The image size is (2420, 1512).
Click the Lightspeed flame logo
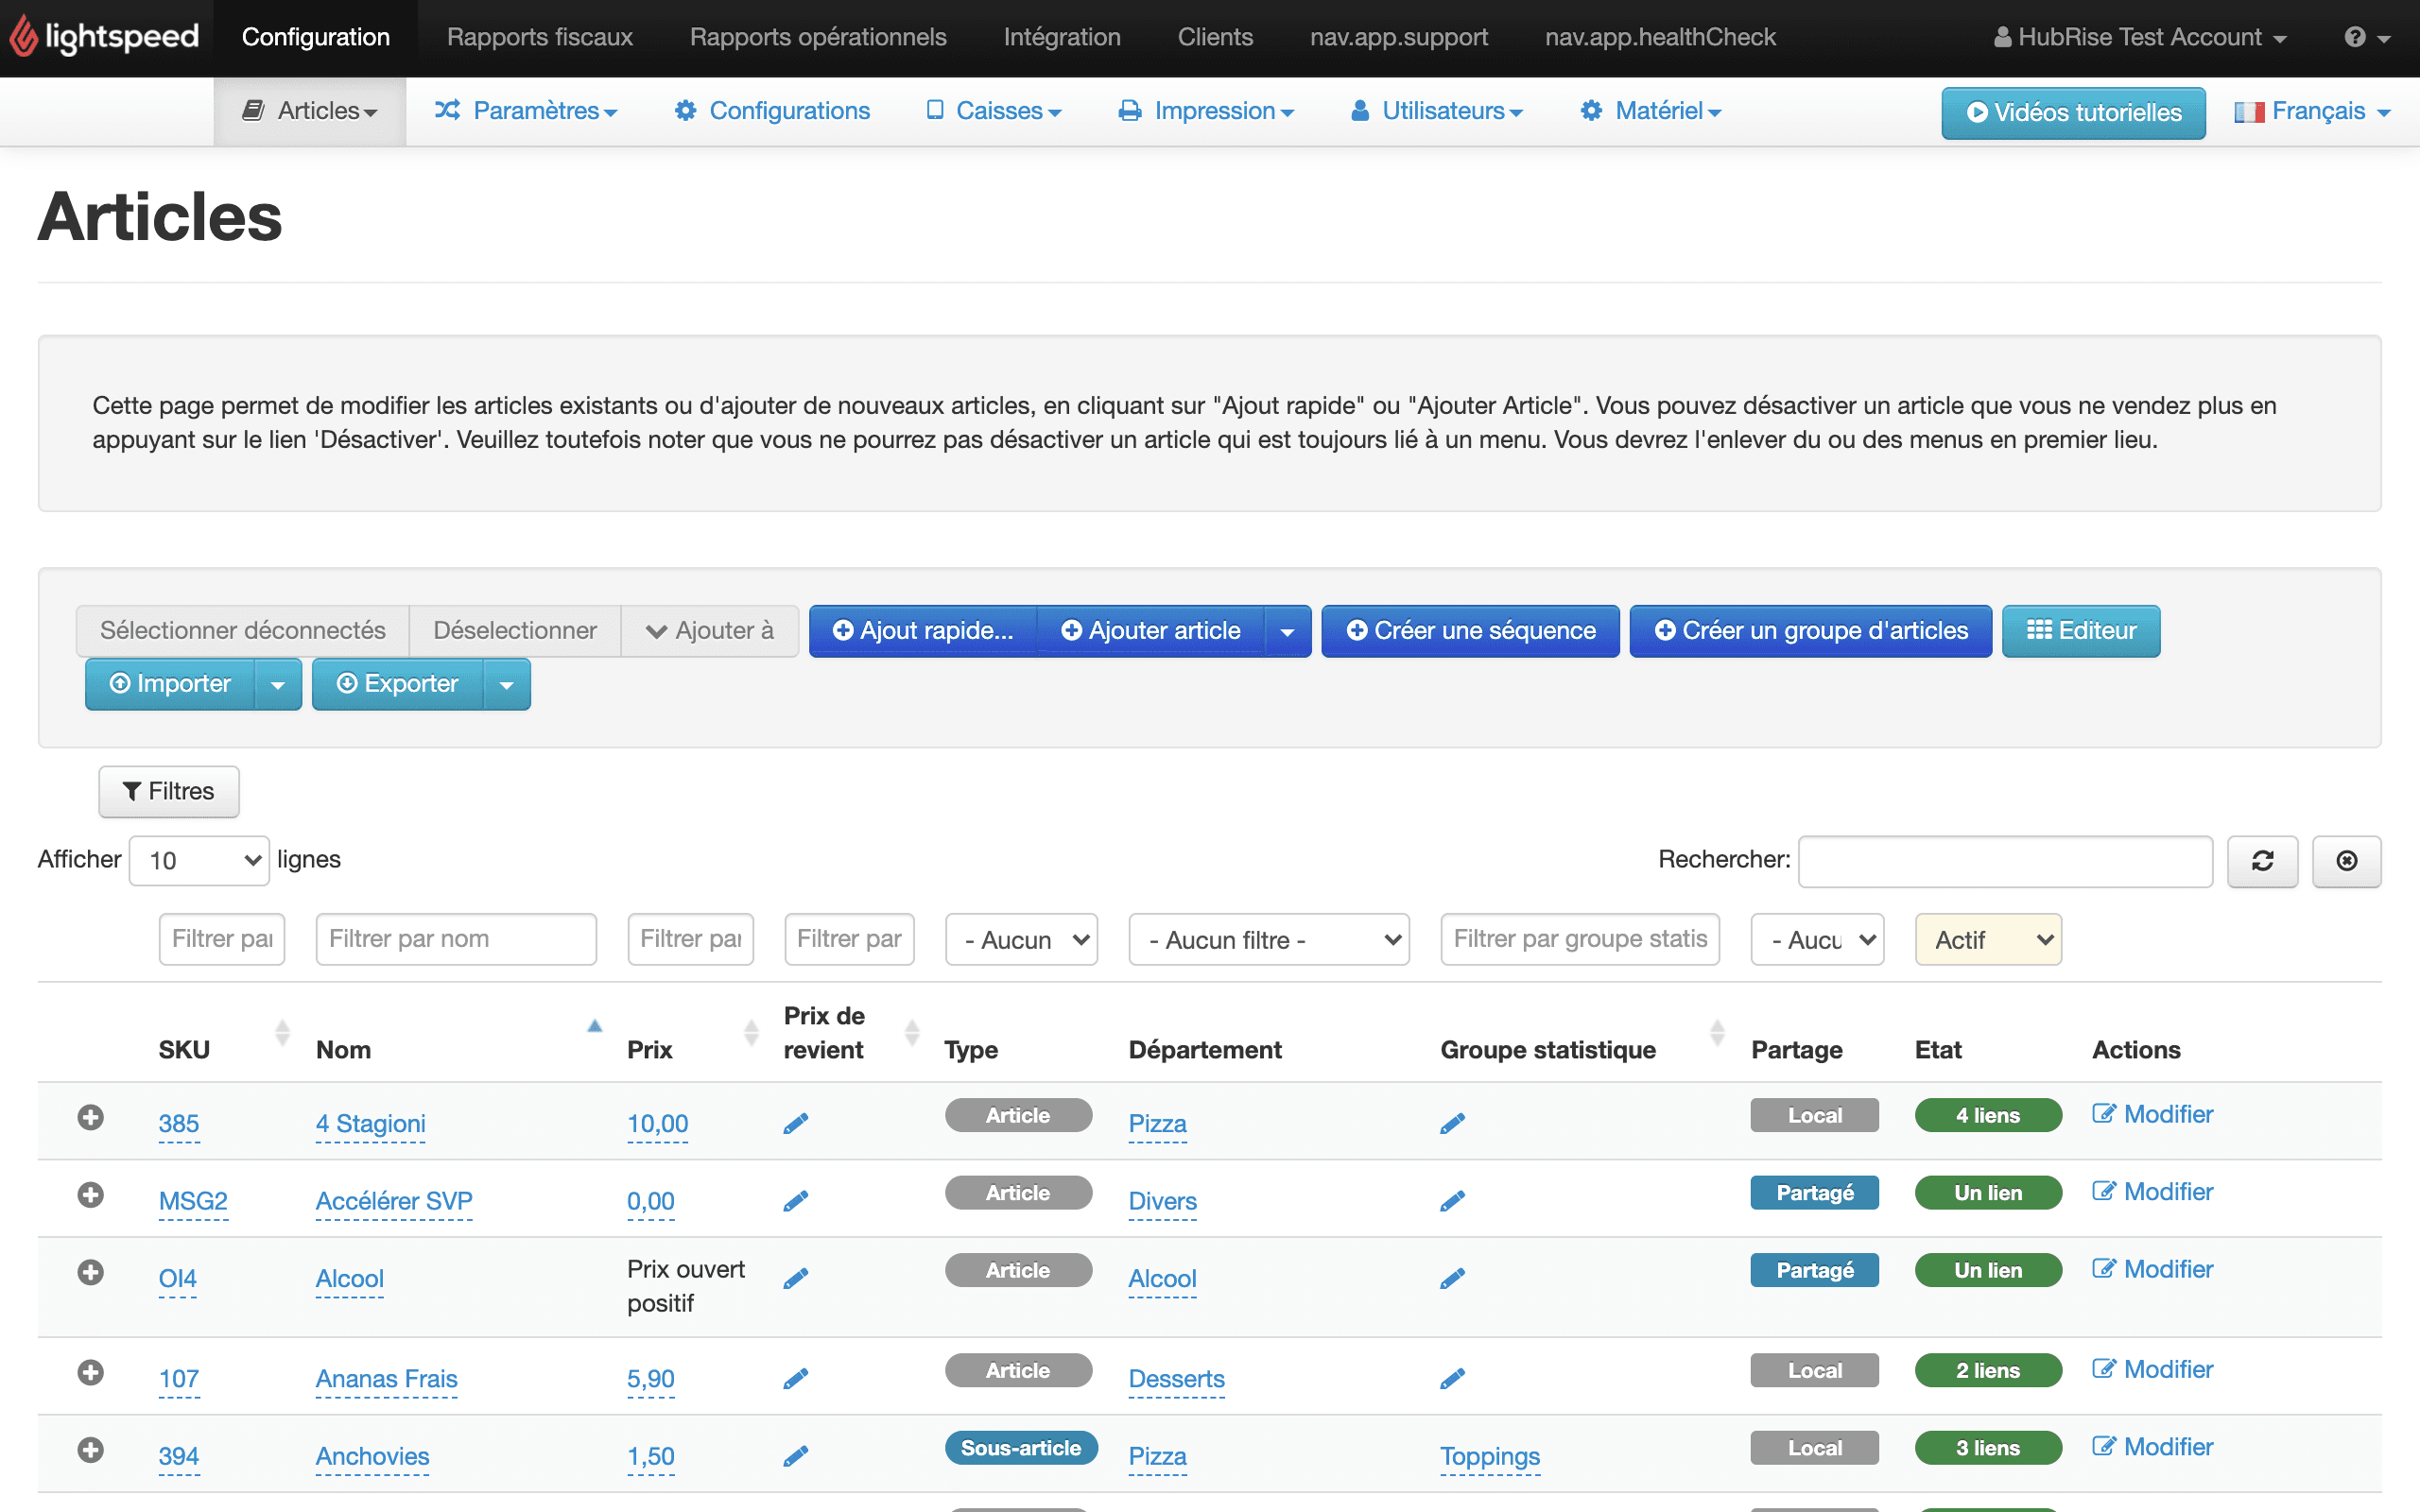pyautogui.click(x=24, y=37)
